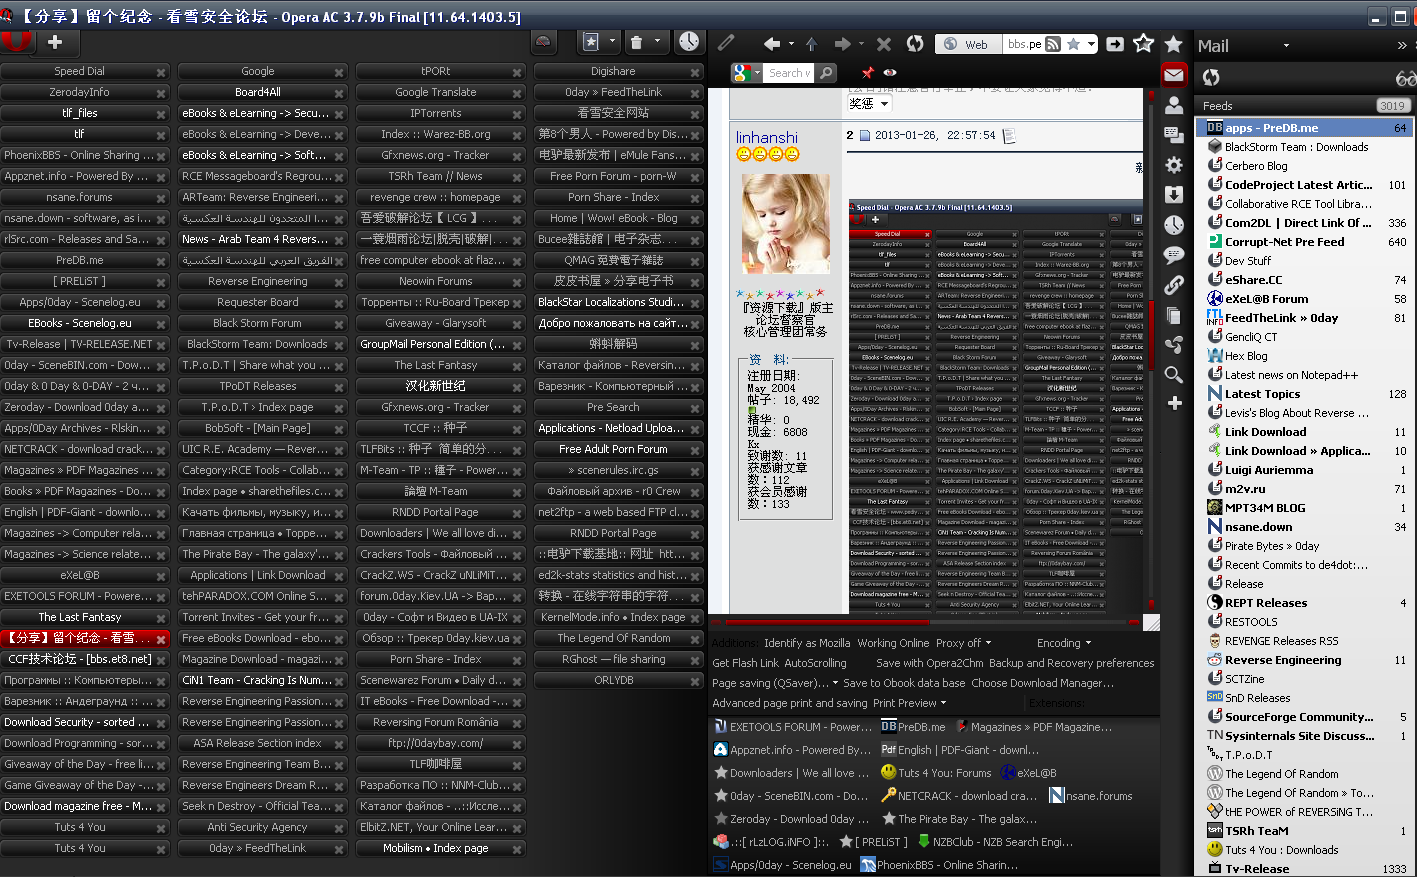
Task: Switch to the Google Translate tab
Action: click(x=441, y=92)
